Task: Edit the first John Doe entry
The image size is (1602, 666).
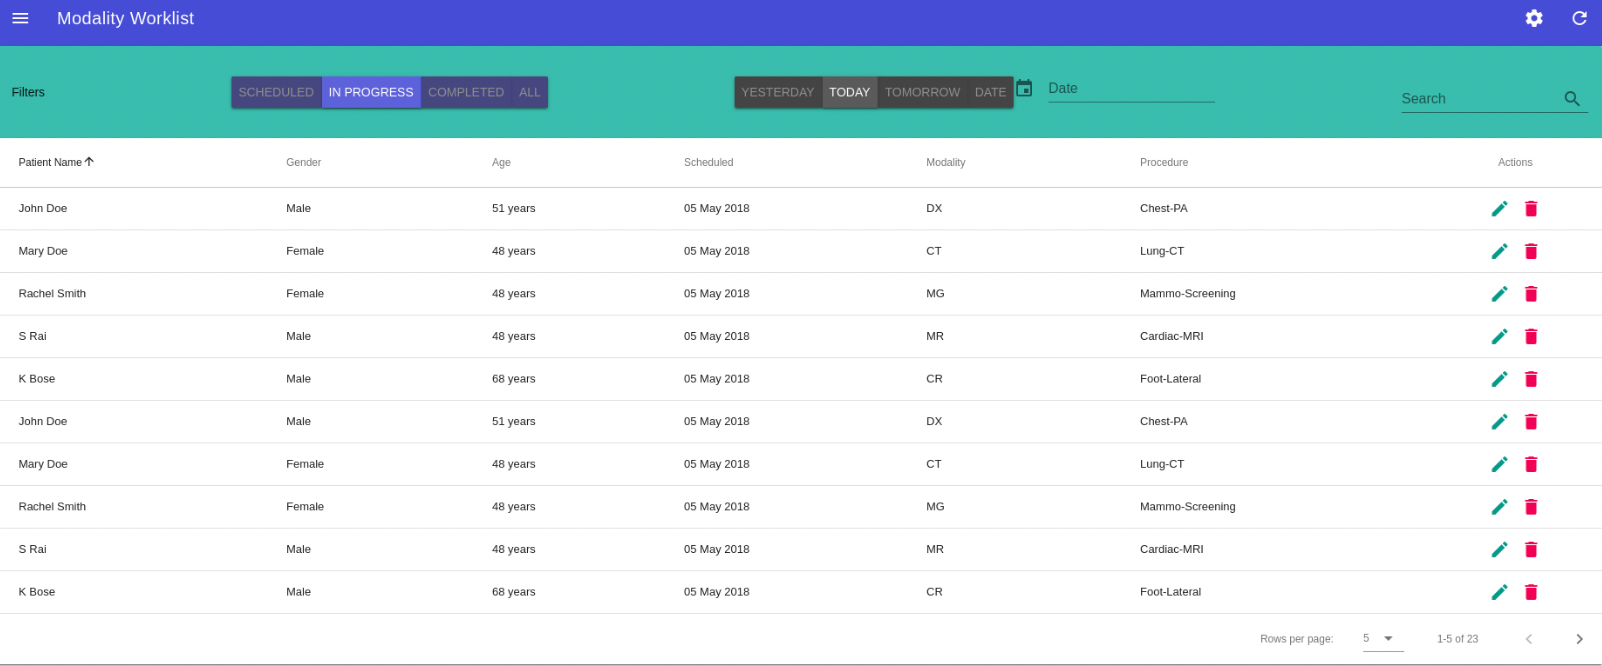Action: point(1499,209)
